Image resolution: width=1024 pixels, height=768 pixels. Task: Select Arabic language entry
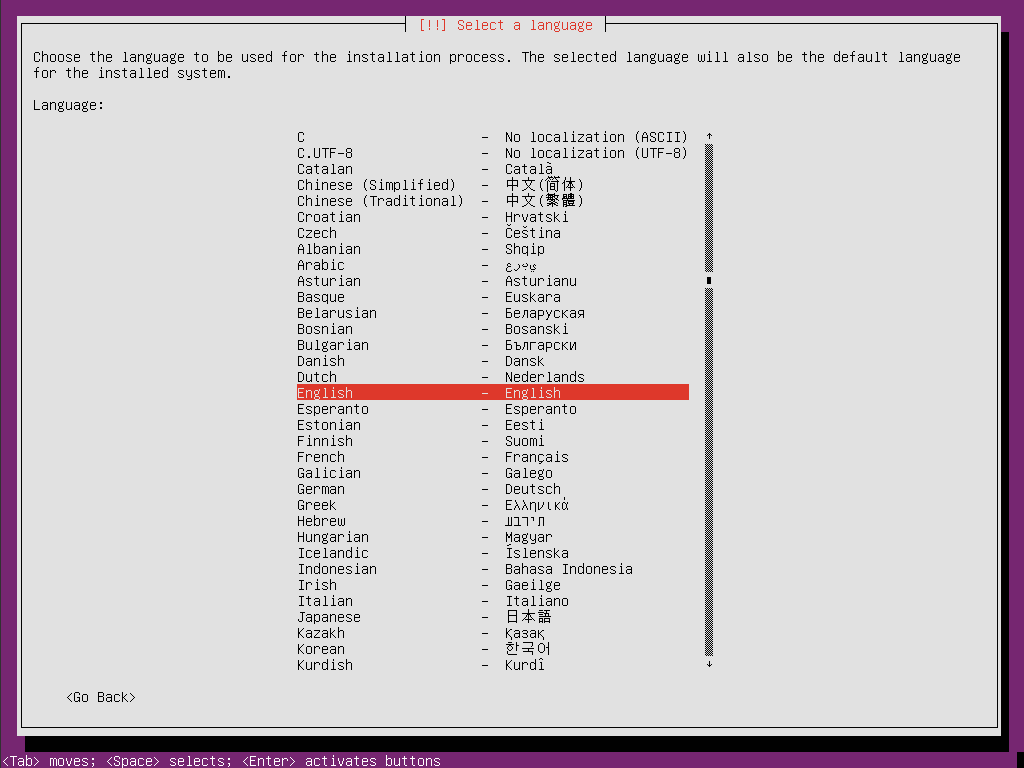click(492, 265)
